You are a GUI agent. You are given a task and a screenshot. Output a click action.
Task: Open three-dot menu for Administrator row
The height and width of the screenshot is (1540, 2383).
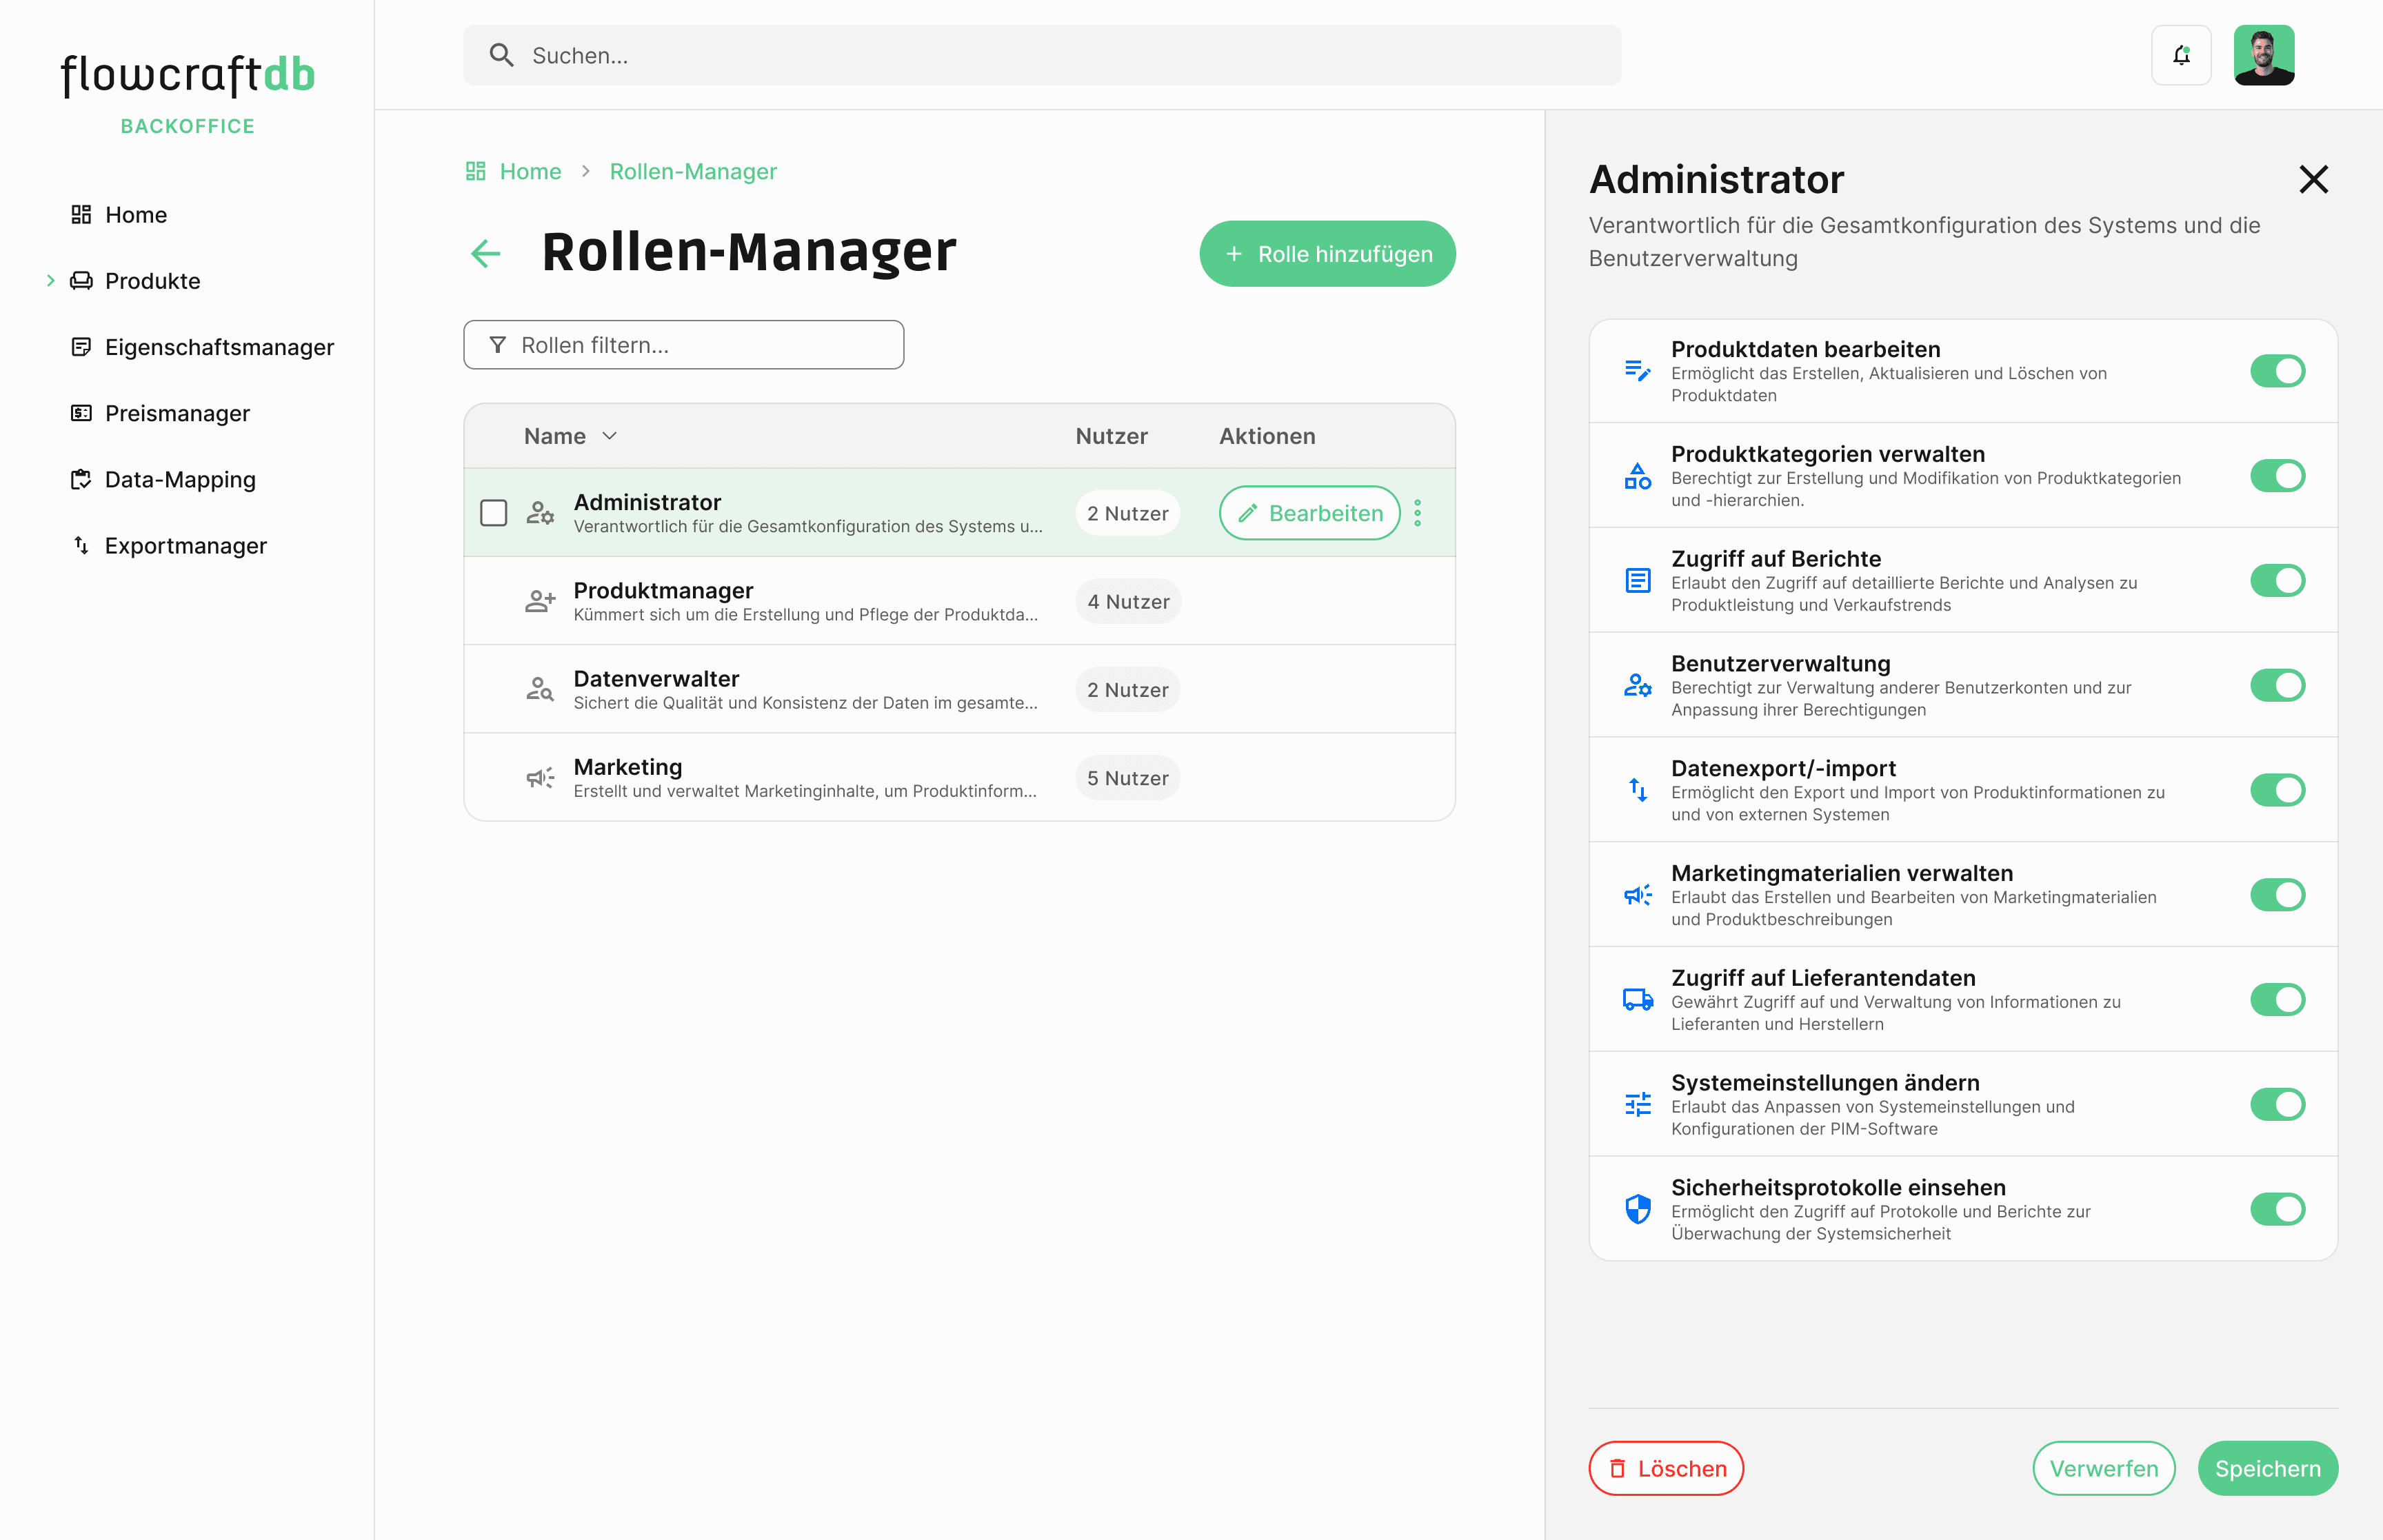pos(1417,513)
